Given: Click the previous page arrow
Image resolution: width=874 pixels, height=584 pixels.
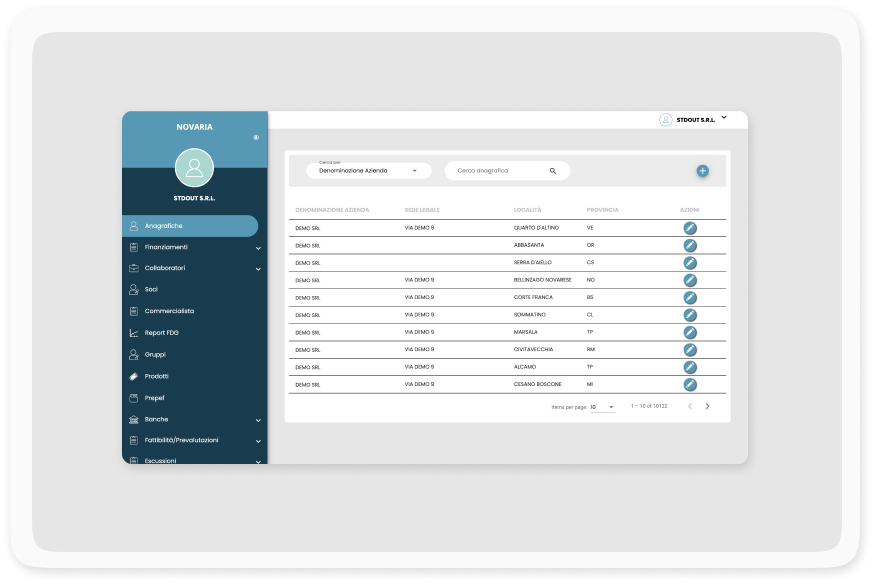Looking at the screenshot, I should pos(689,406).
